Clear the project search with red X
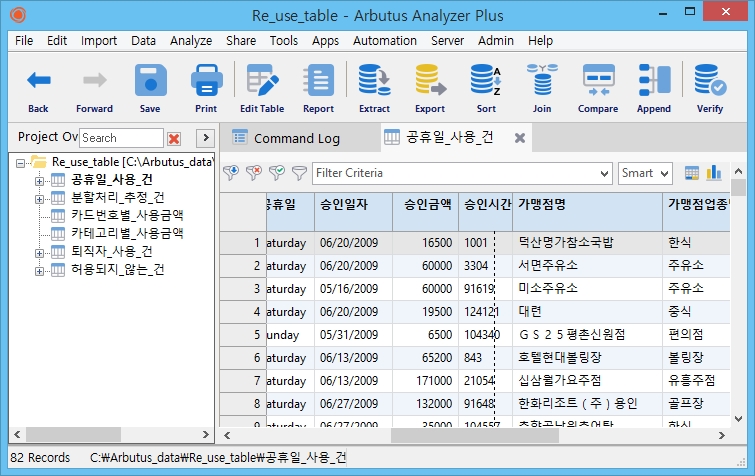The height and width of the screenshot is (476, 755). [x=174, y=139]
